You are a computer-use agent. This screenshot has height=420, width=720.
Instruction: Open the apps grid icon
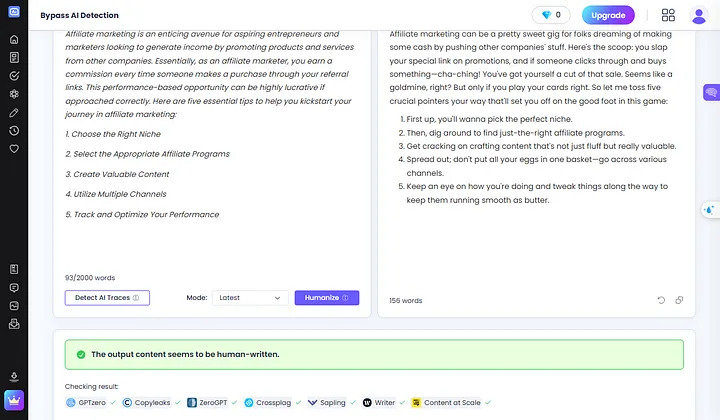tap(669, 15)
